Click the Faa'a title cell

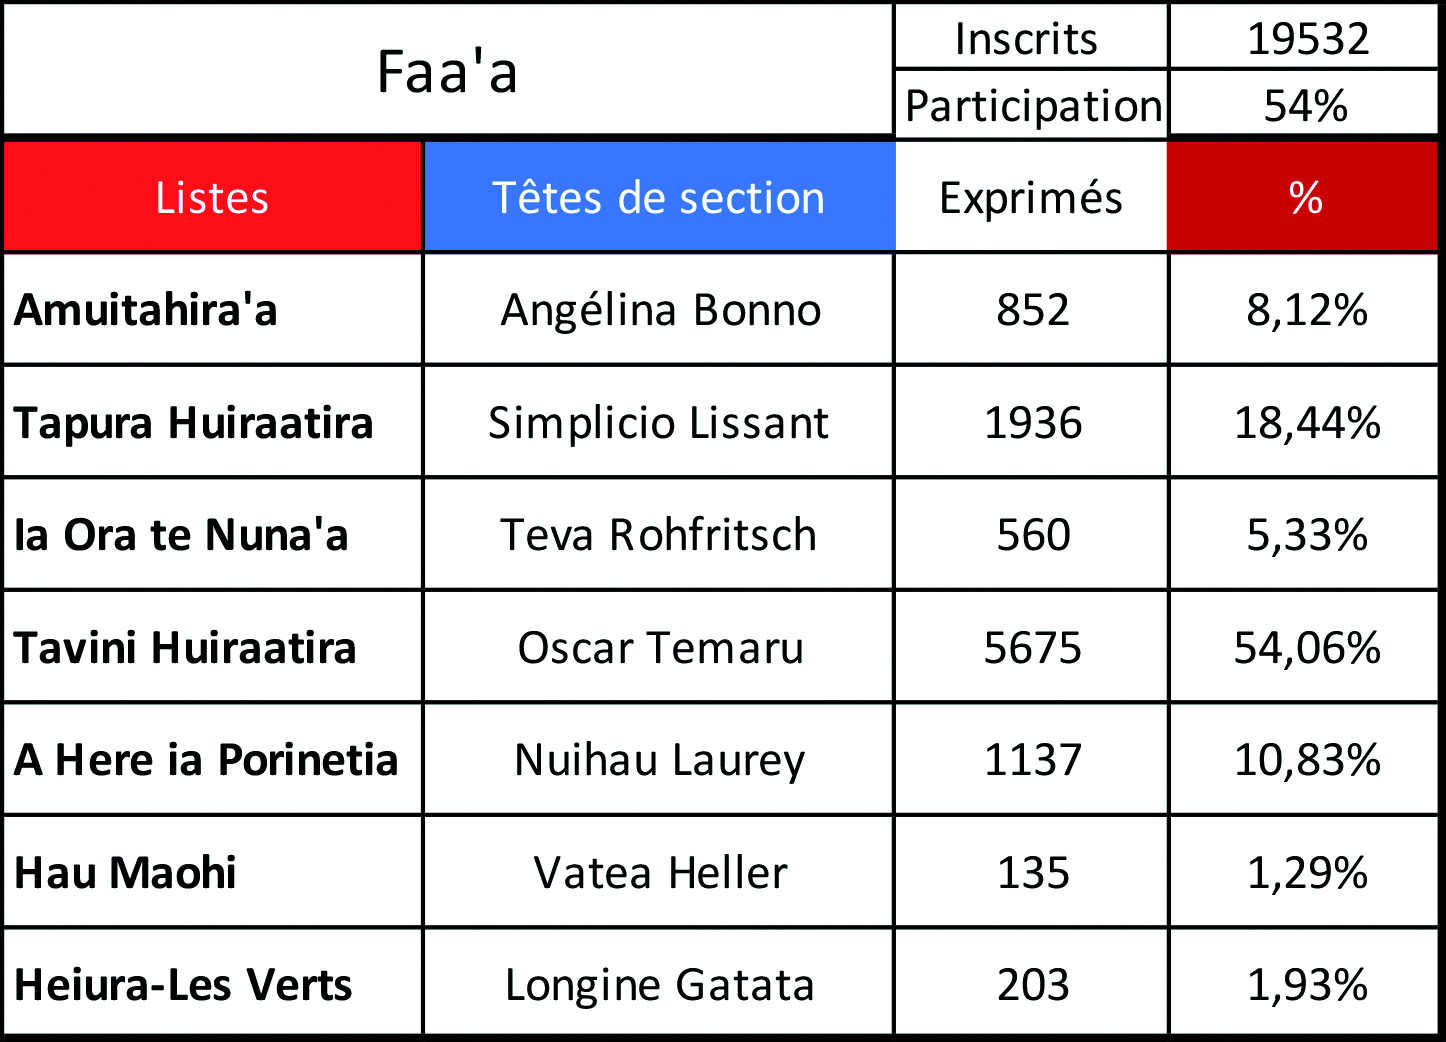coord(447,71)
